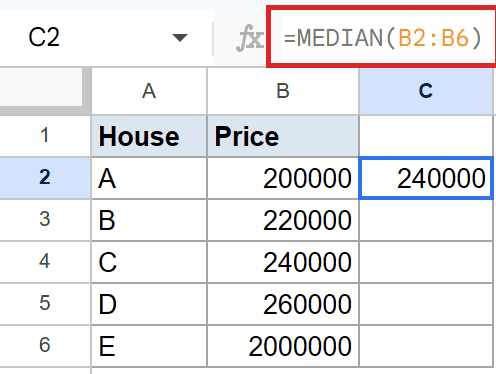Click the Price header cell
The image size is (496, 374).
tap(283, 136)
